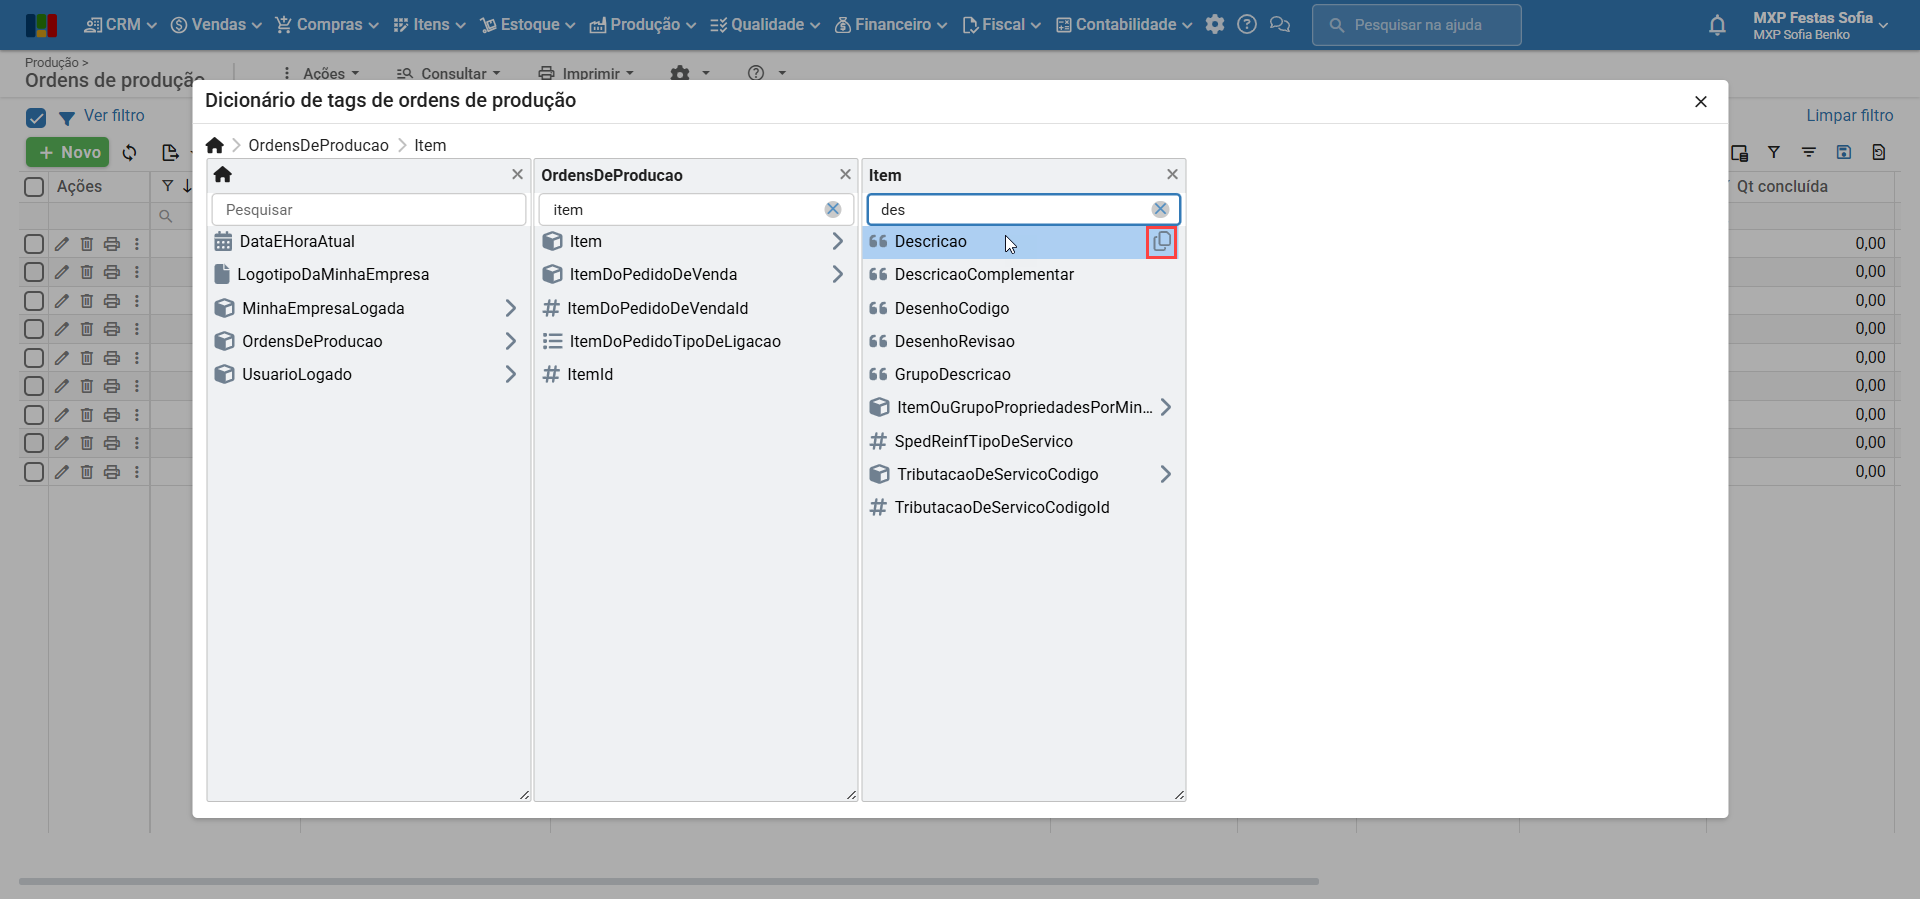The width and height of the screenshot is (1920, 899).
Task: Clear the 'item' search field
Action: tap(832, 209)
